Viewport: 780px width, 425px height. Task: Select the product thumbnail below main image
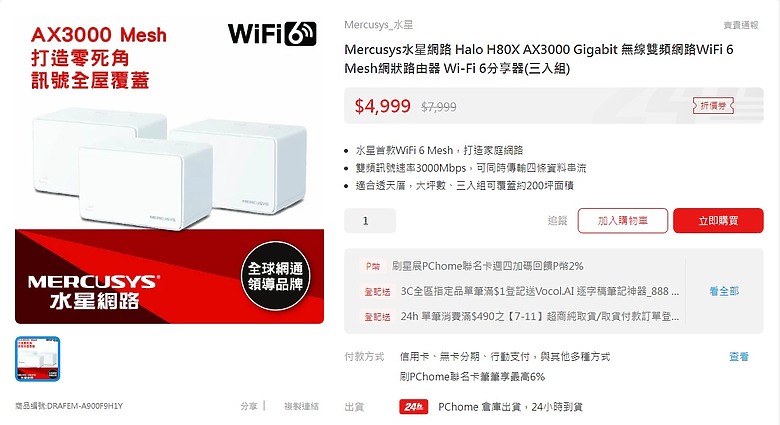38,359
